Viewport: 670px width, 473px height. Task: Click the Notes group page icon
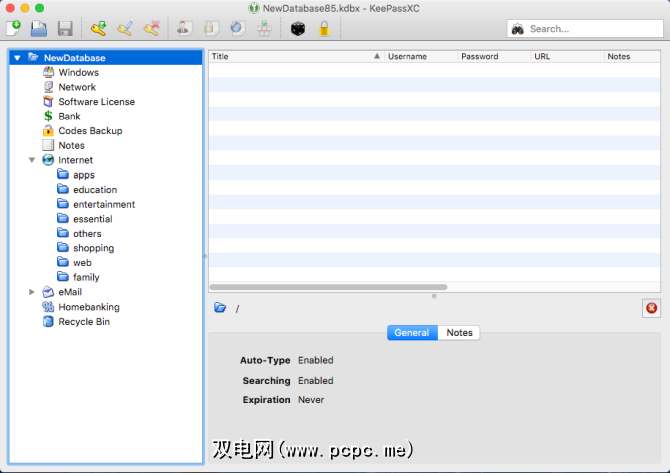48,145
